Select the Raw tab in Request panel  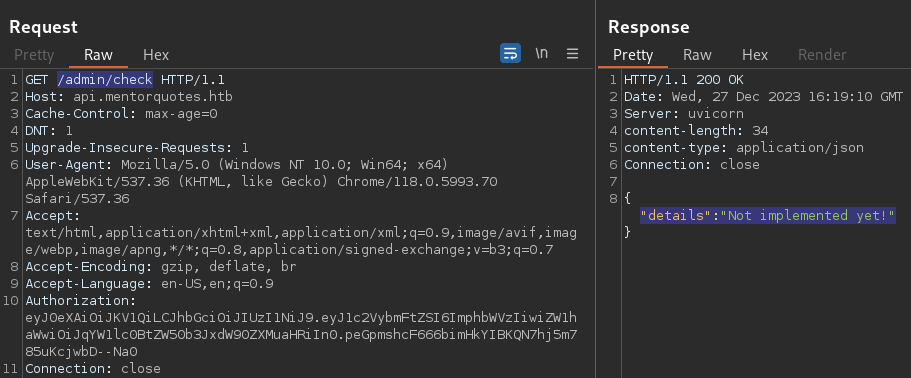pyautogui.click(x=98, y=55)
